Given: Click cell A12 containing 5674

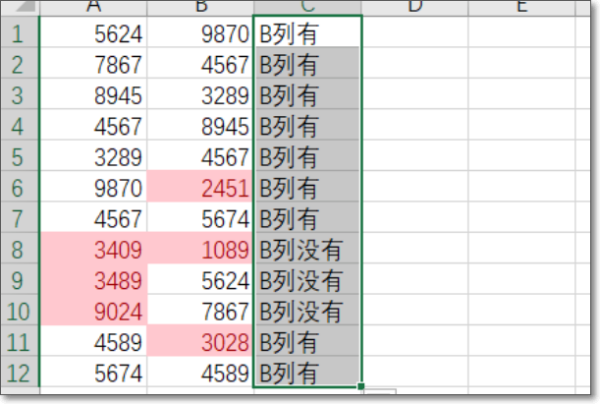Looking at the screenshot, I should (93, 372).
